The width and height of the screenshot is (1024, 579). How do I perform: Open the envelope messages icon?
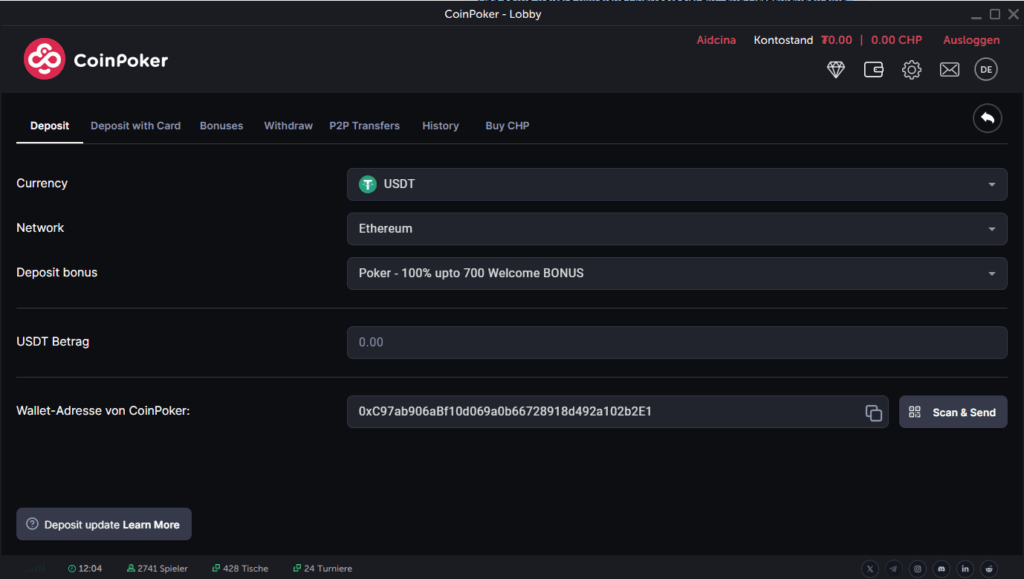tap(949, 70)
